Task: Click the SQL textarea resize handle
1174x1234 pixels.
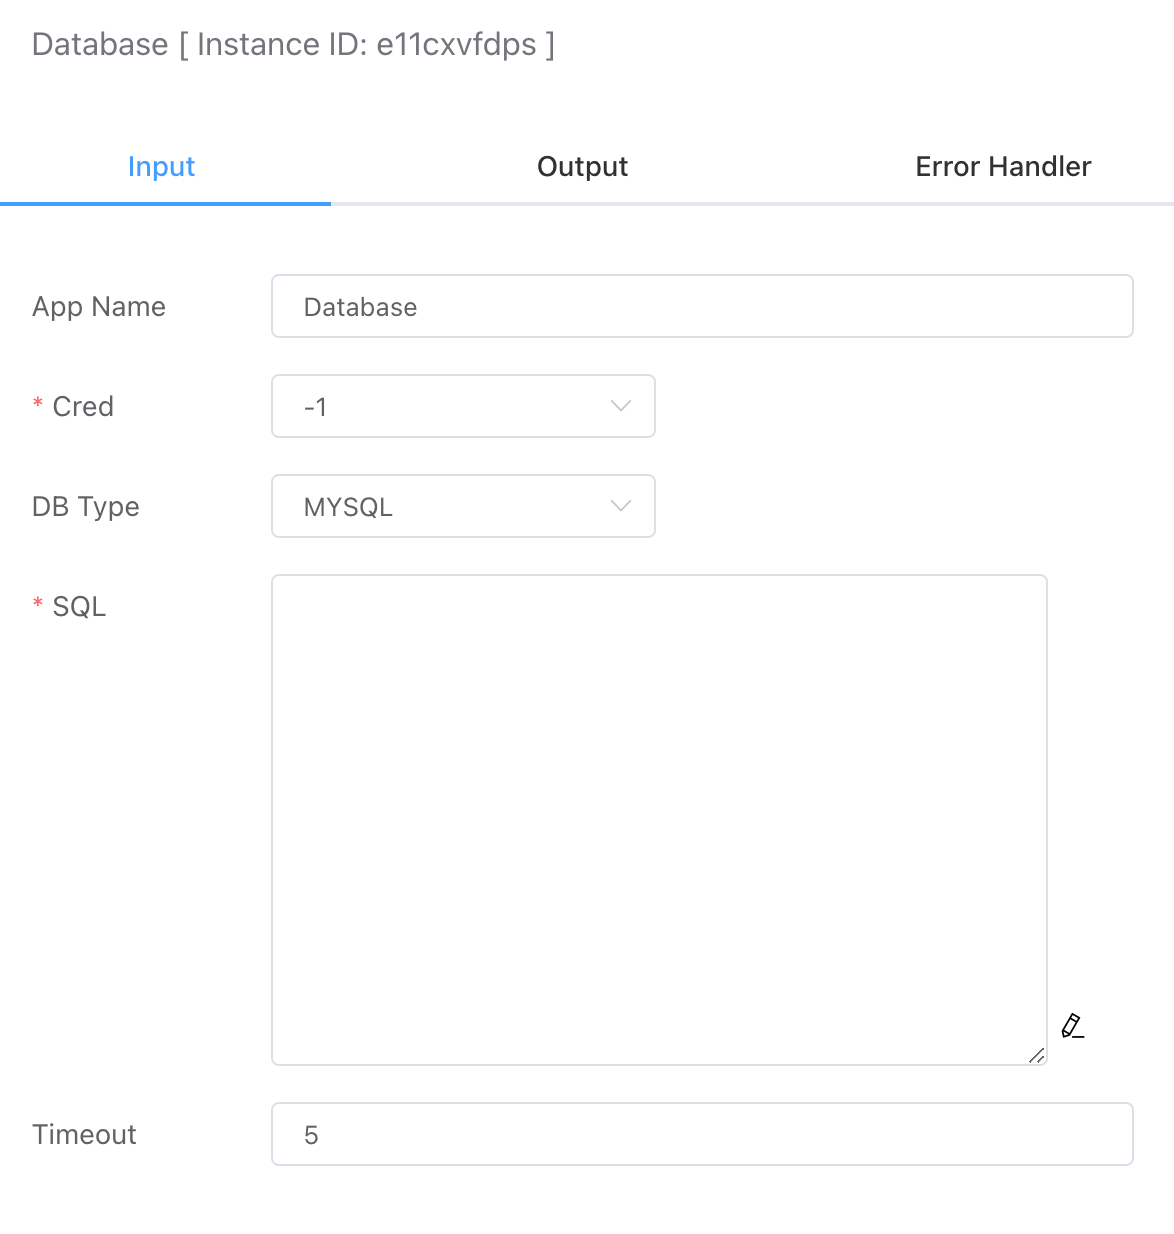Action: coord(1036,1054)
